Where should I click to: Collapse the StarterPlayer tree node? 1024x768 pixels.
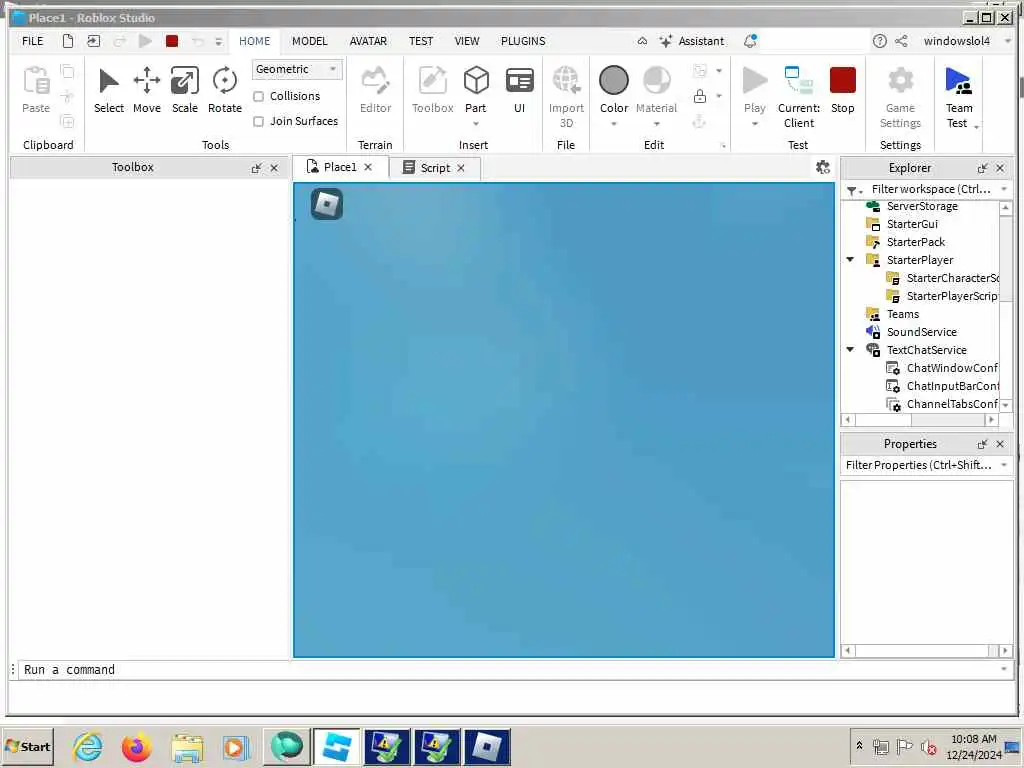[x=850, y=260]
